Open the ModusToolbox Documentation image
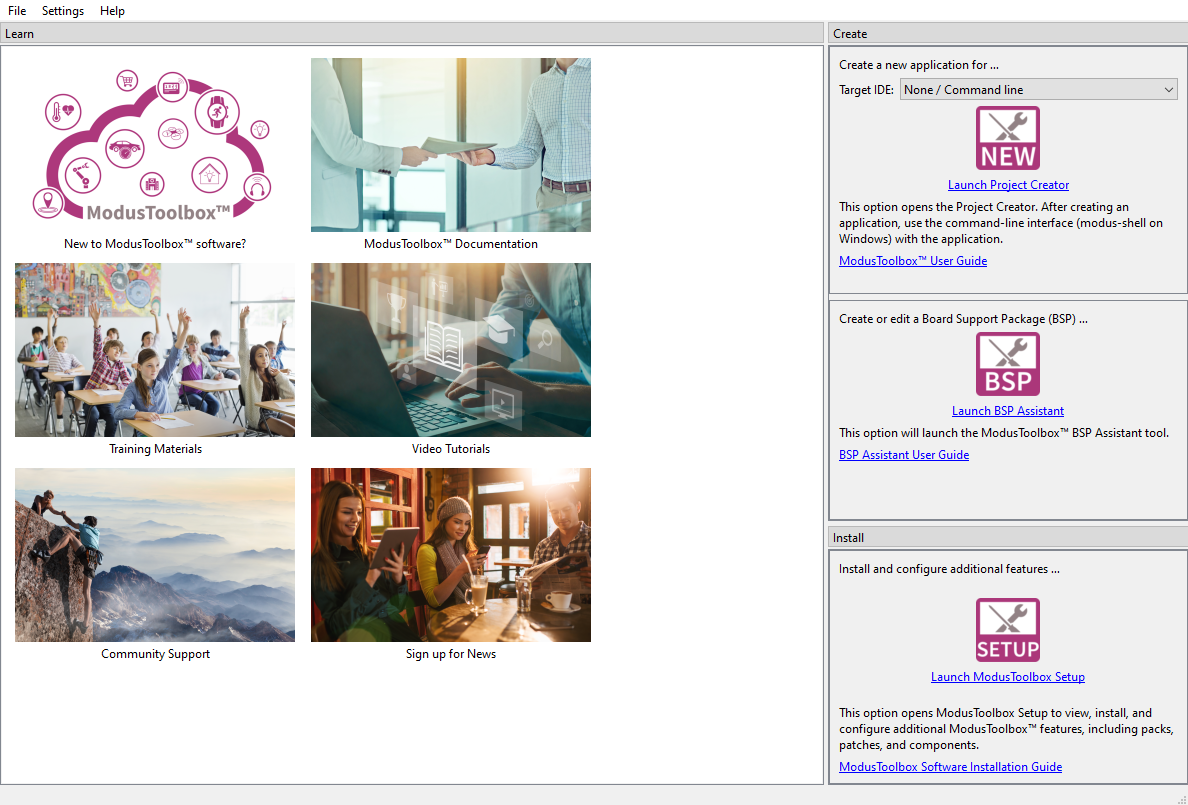This screenshot has width=1188, height=805. (x=451, y=145)
